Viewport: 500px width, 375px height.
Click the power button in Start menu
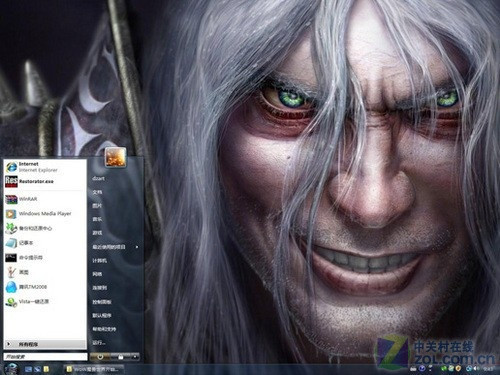[100, 357]
